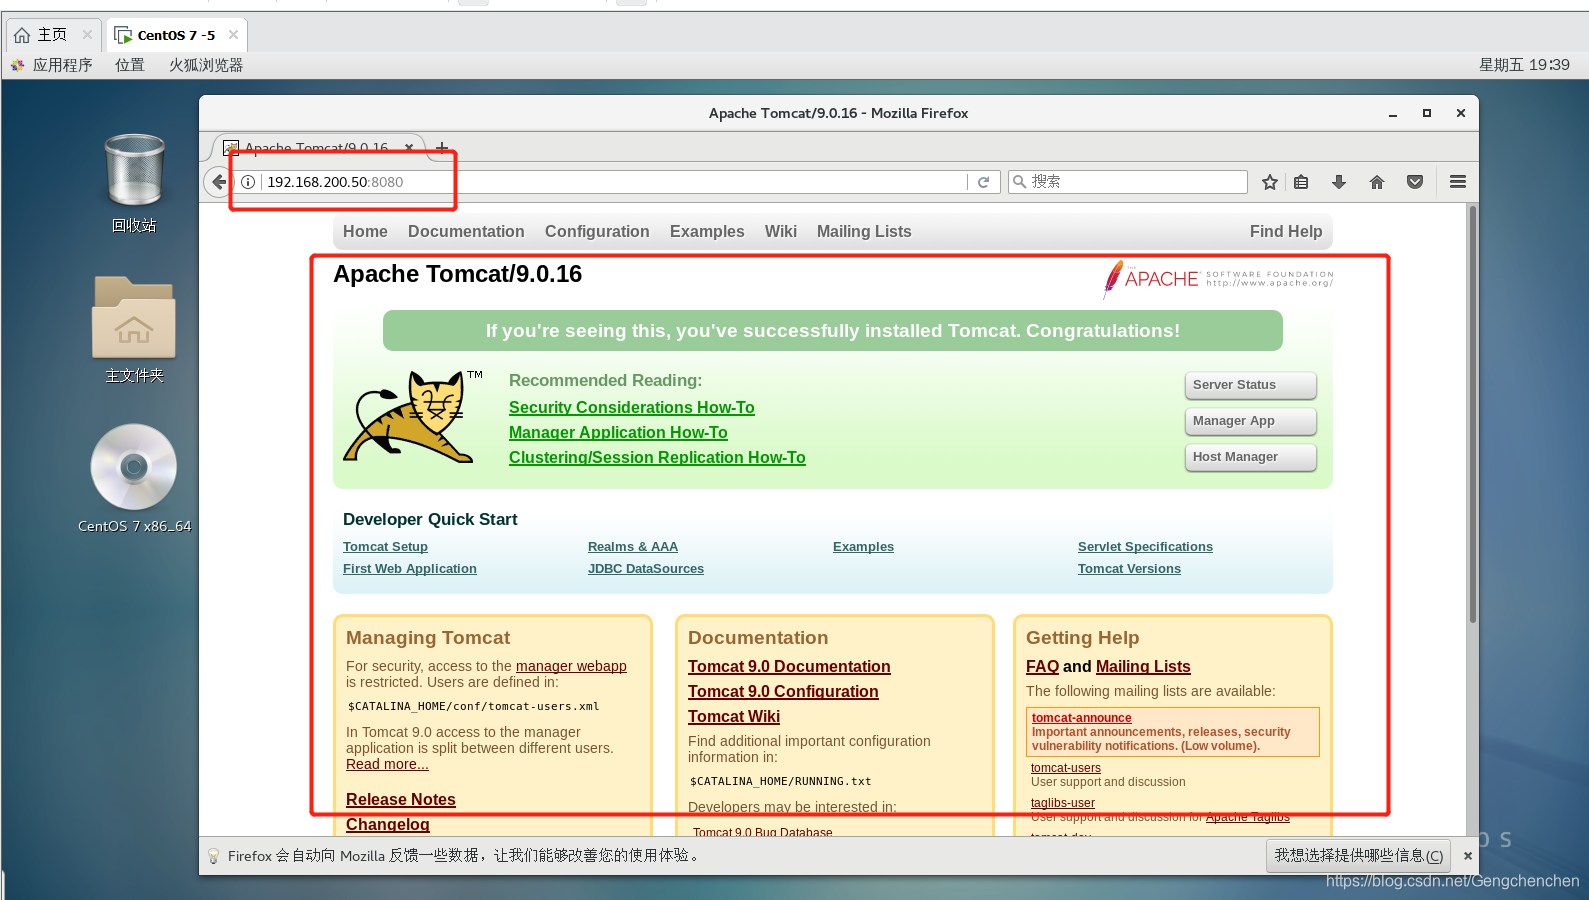Open the Changelog link
Screen dimensions: 1589x900
pos(388,825)
